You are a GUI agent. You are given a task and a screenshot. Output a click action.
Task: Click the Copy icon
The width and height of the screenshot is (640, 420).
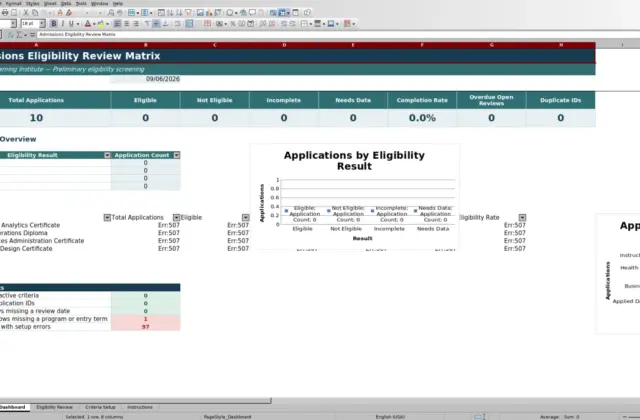click(35, 13)
